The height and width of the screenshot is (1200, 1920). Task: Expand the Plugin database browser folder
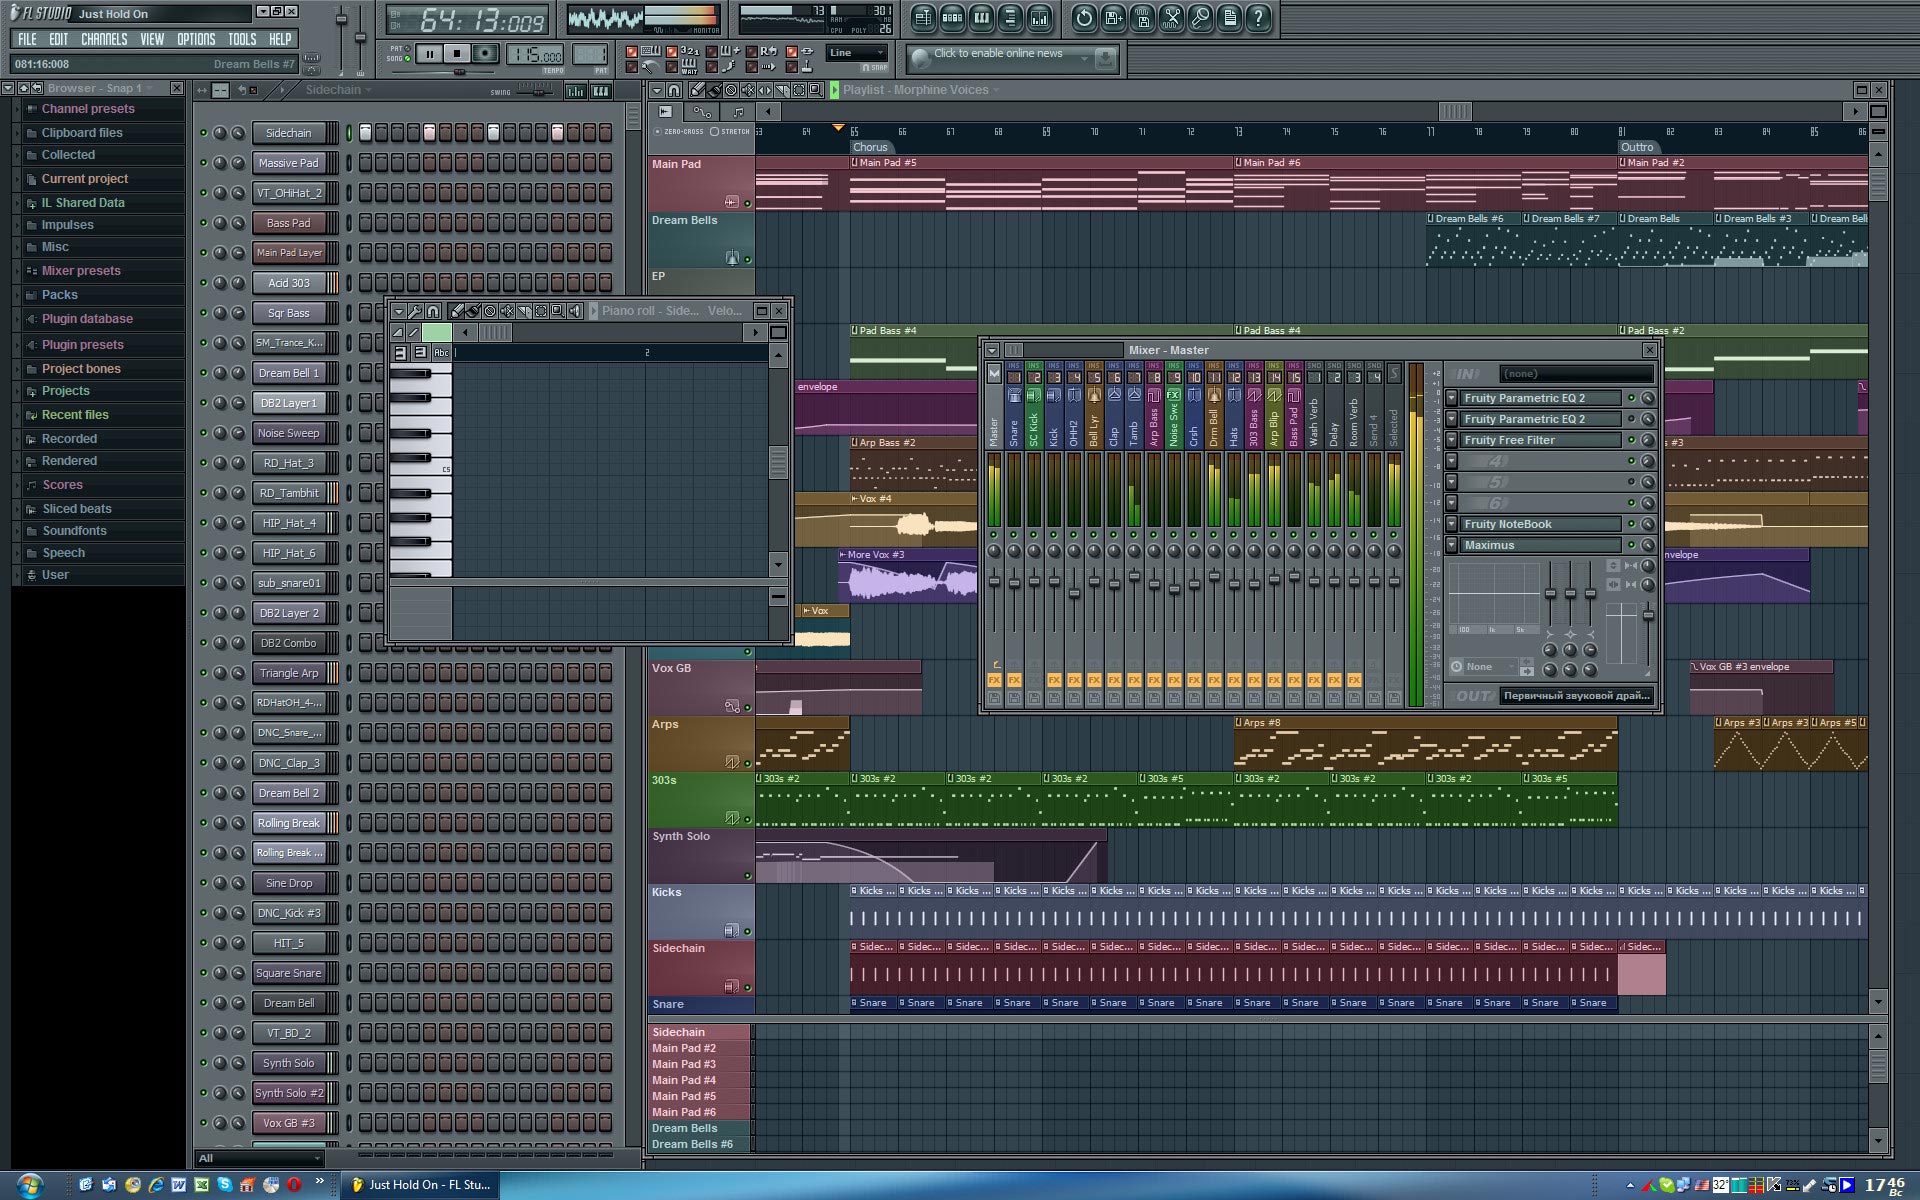click(87, 319)
